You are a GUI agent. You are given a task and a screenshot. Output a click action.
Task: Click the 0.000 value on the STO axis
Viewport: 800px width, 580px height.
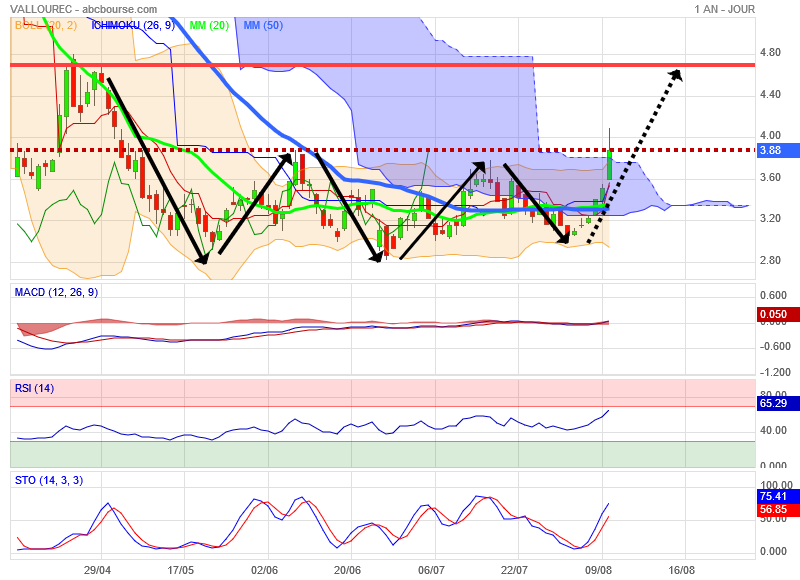click(x=773, y=551)
